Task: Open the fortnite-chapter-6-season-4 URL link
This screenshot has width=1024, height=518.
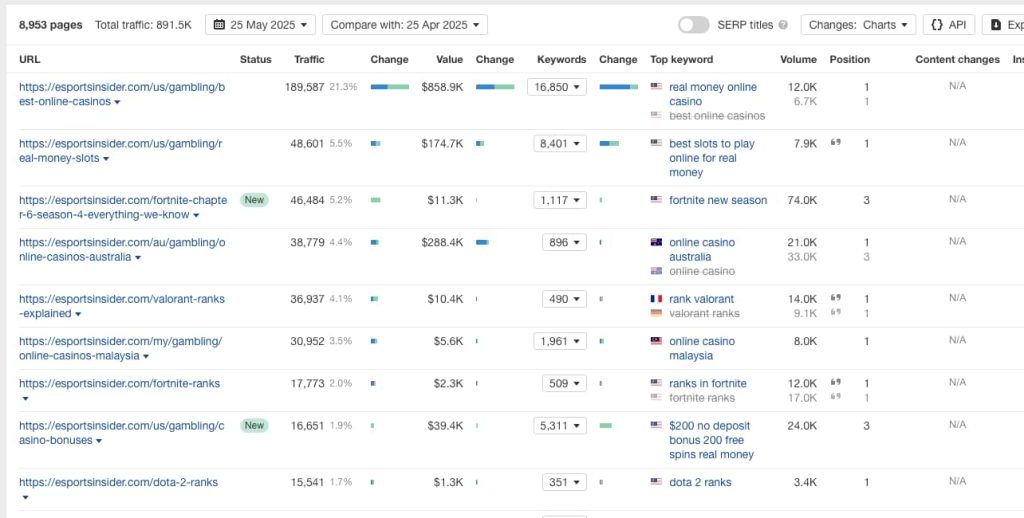Action: click(123, 208)
